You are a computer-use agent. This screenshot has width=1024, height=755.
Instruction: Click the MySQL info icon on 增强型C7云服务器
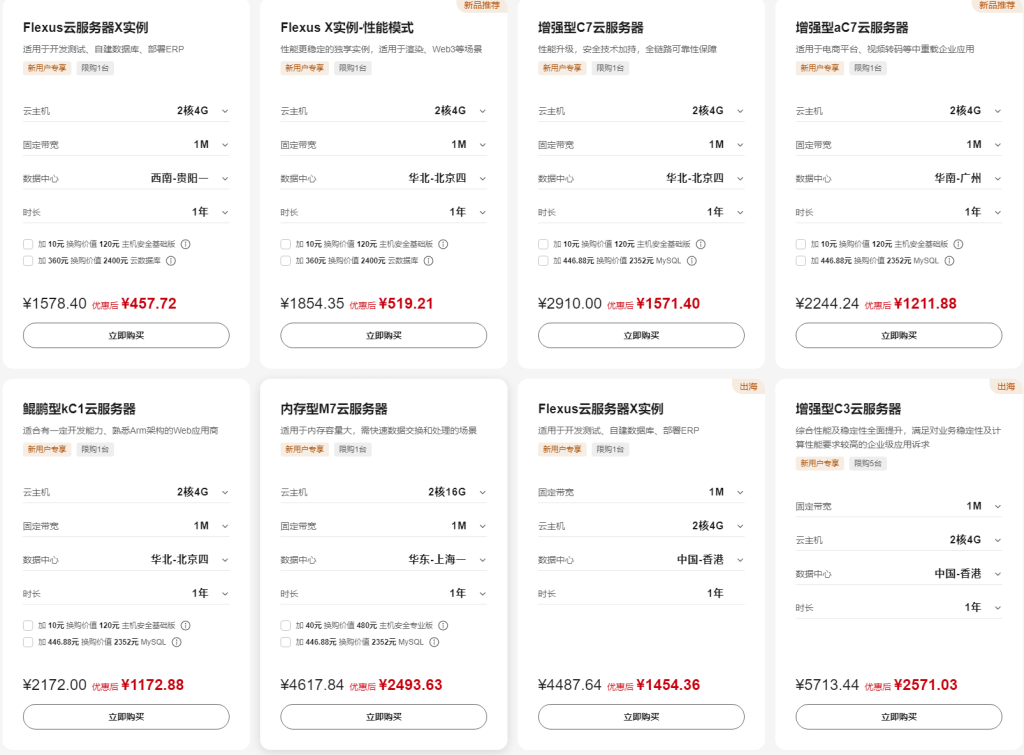click(691, 262)
